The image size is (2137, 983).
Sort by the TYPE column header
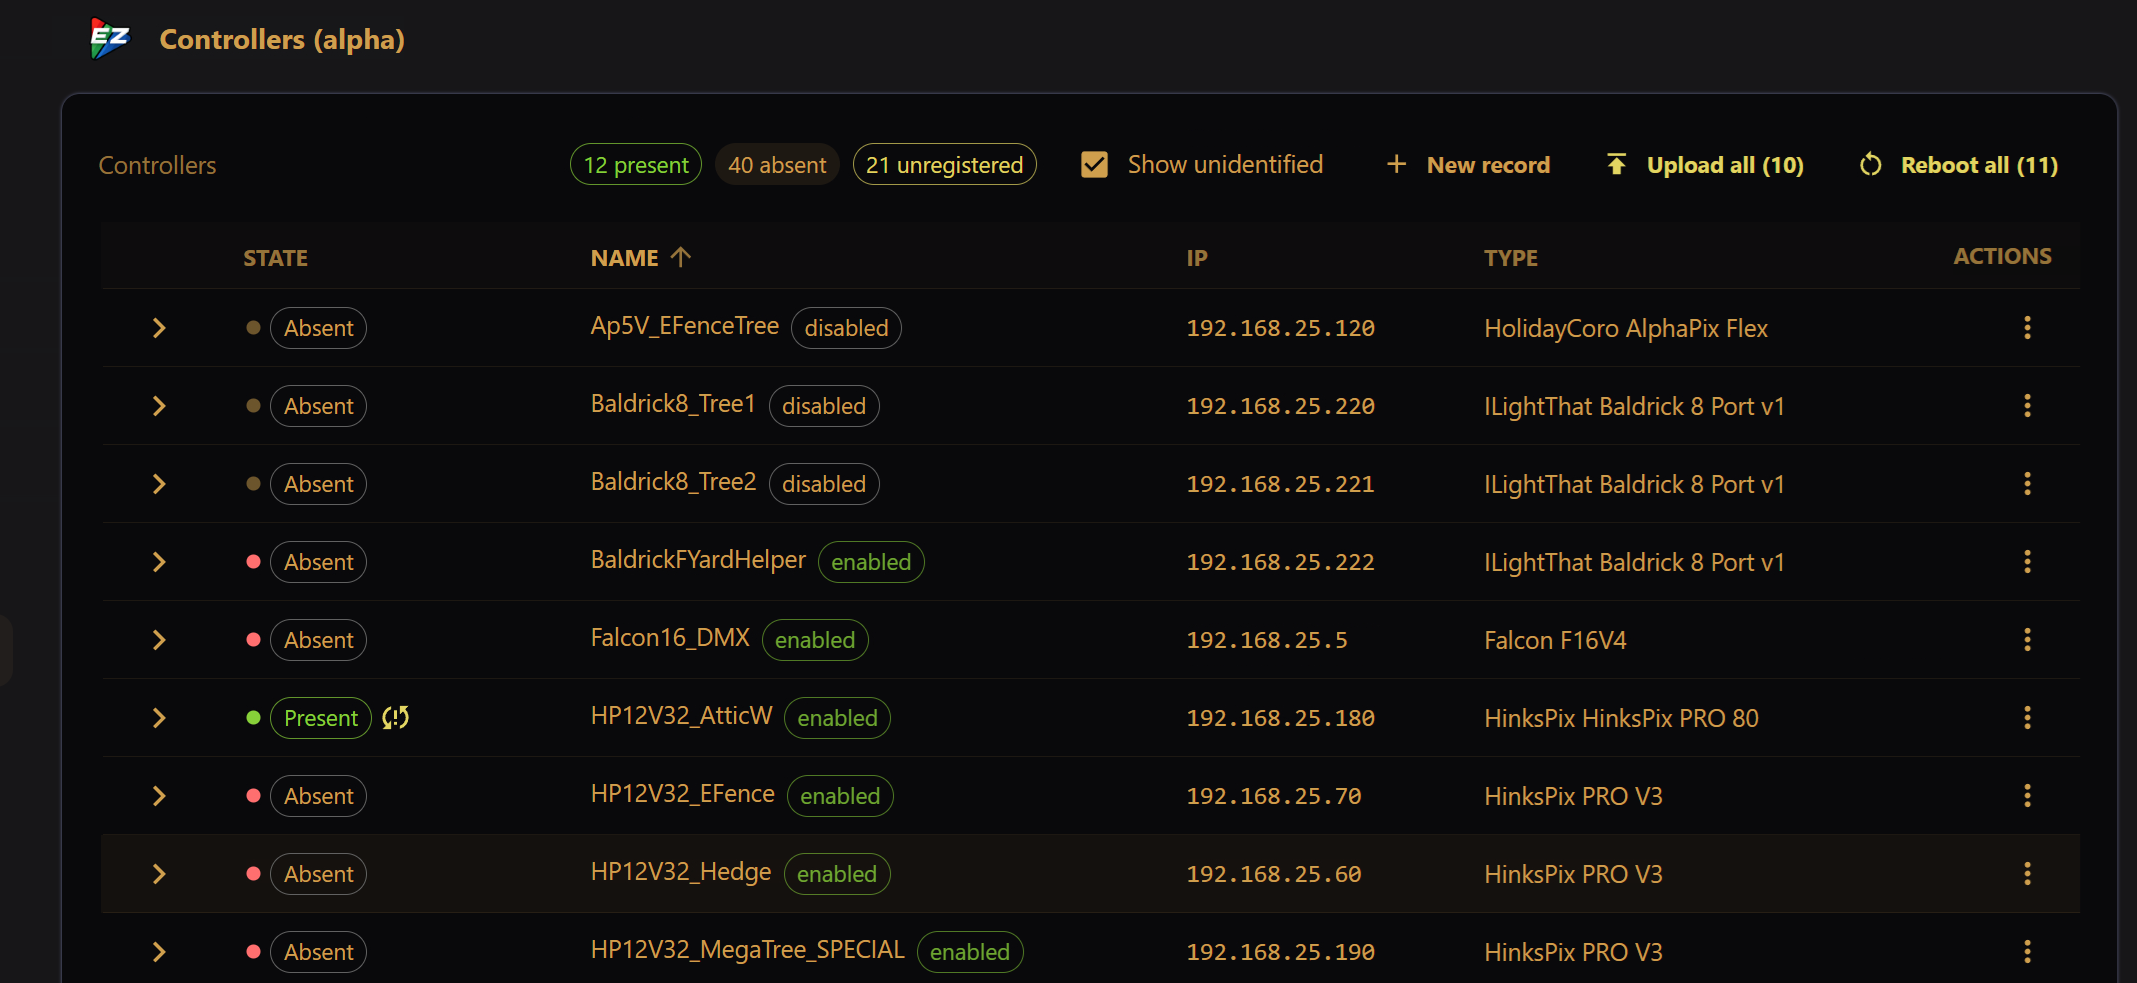tap(1511, 258)
